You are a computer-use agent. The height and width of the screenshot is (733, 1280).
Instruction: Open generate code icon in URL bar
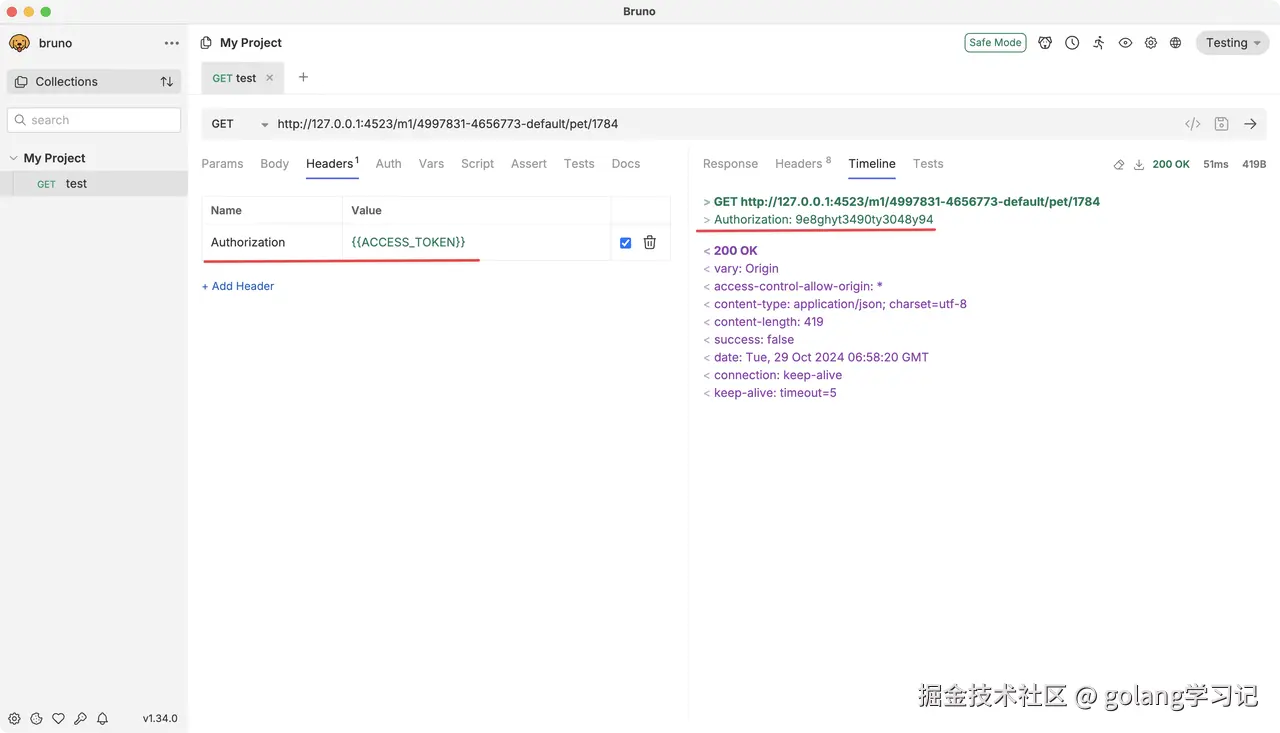coord(1192,124)
